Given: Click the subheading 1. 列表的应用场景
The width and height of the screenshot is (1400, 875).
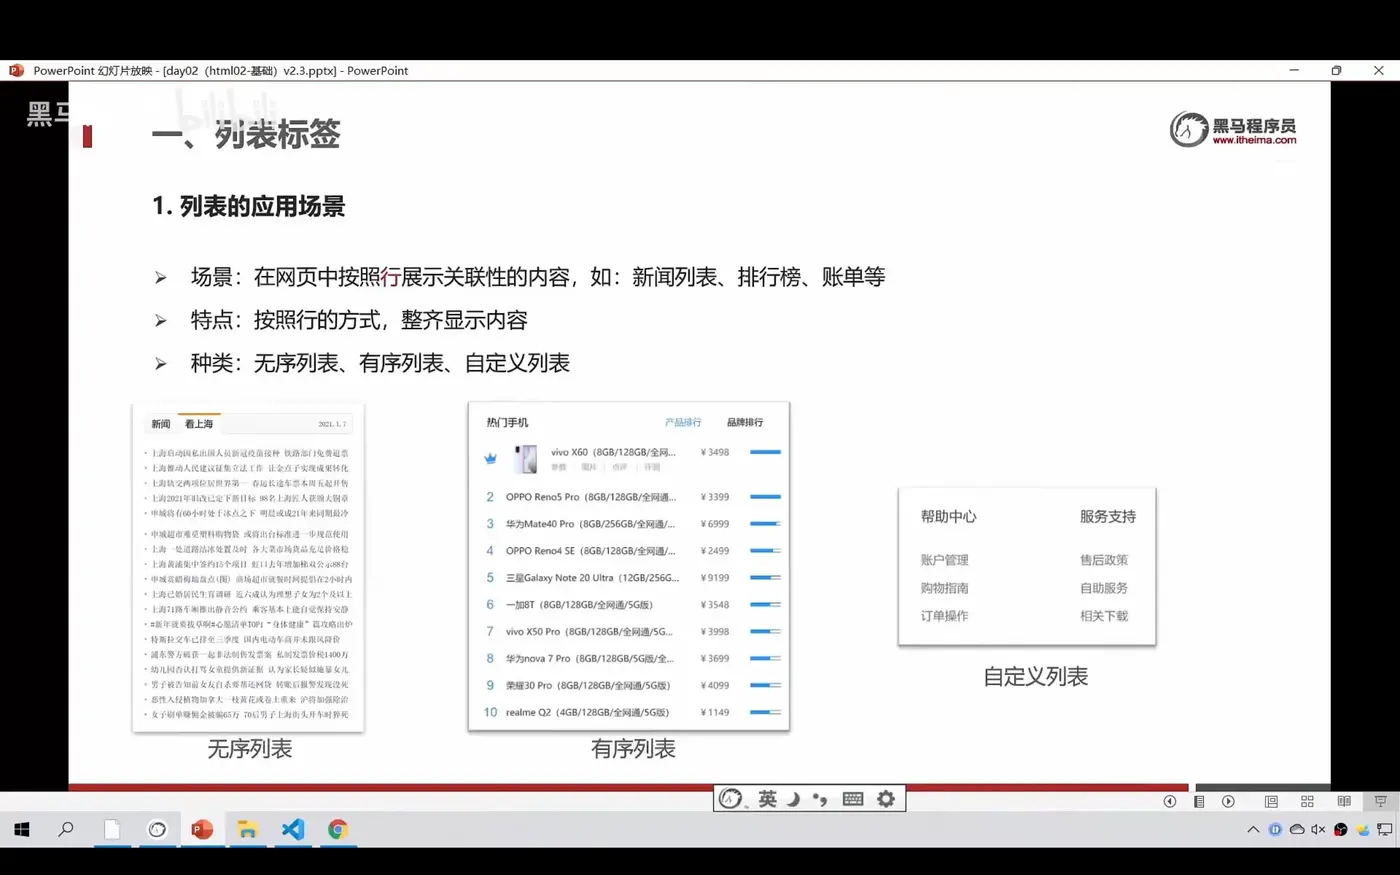Looking at the screenshot, I should point(249,206).
